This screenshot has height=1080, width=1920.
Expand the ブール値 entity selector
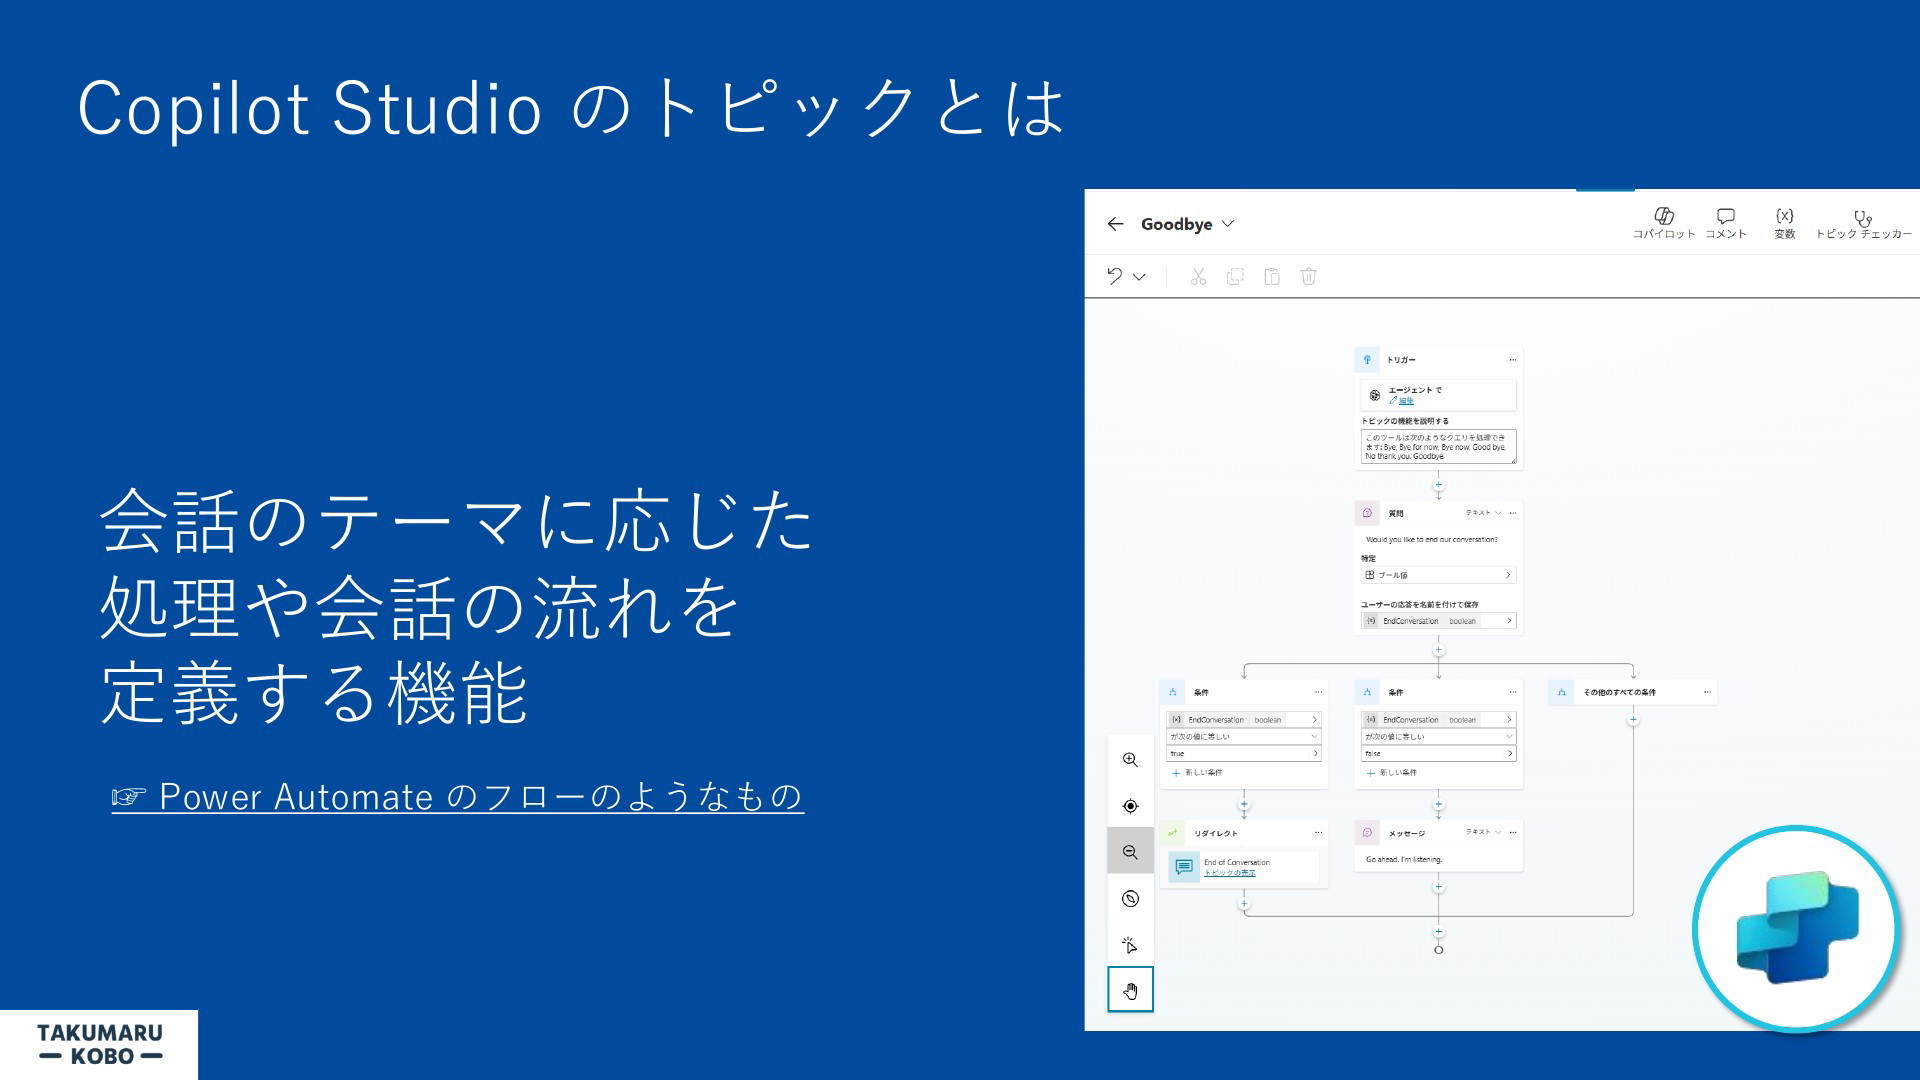click(x=1438, y=575)
